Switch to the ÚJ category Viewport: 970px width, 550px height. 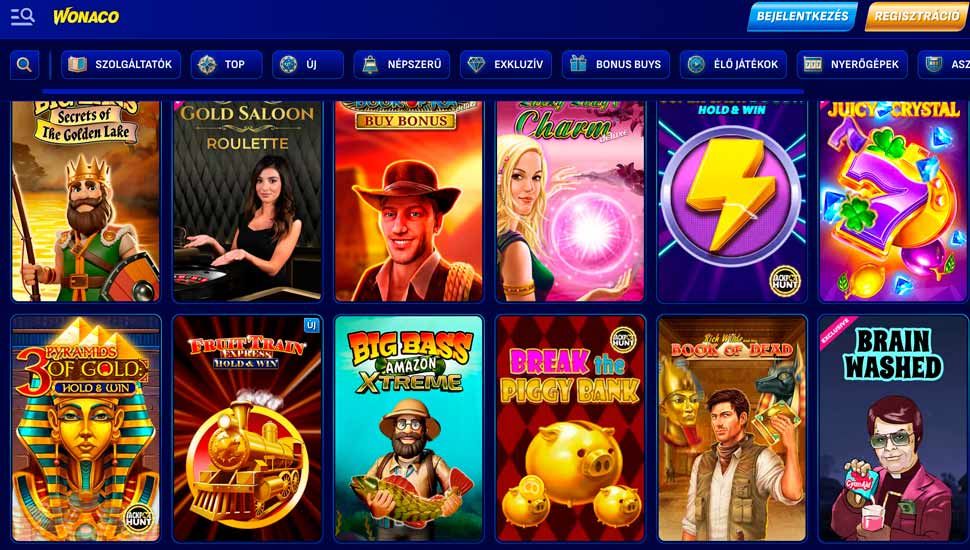point(307,64)
